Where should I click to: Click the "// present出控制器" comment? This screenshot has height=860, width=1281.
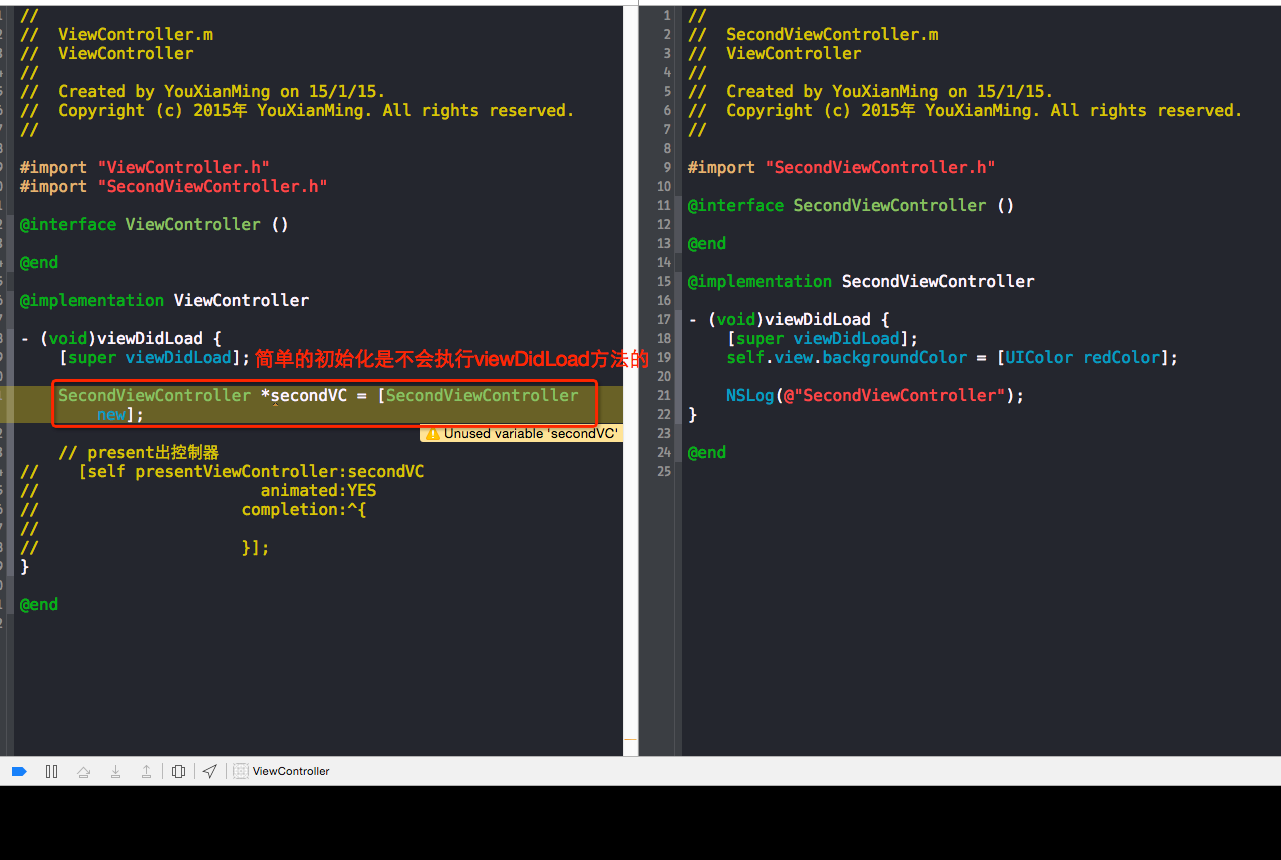(x=138, y=452)
